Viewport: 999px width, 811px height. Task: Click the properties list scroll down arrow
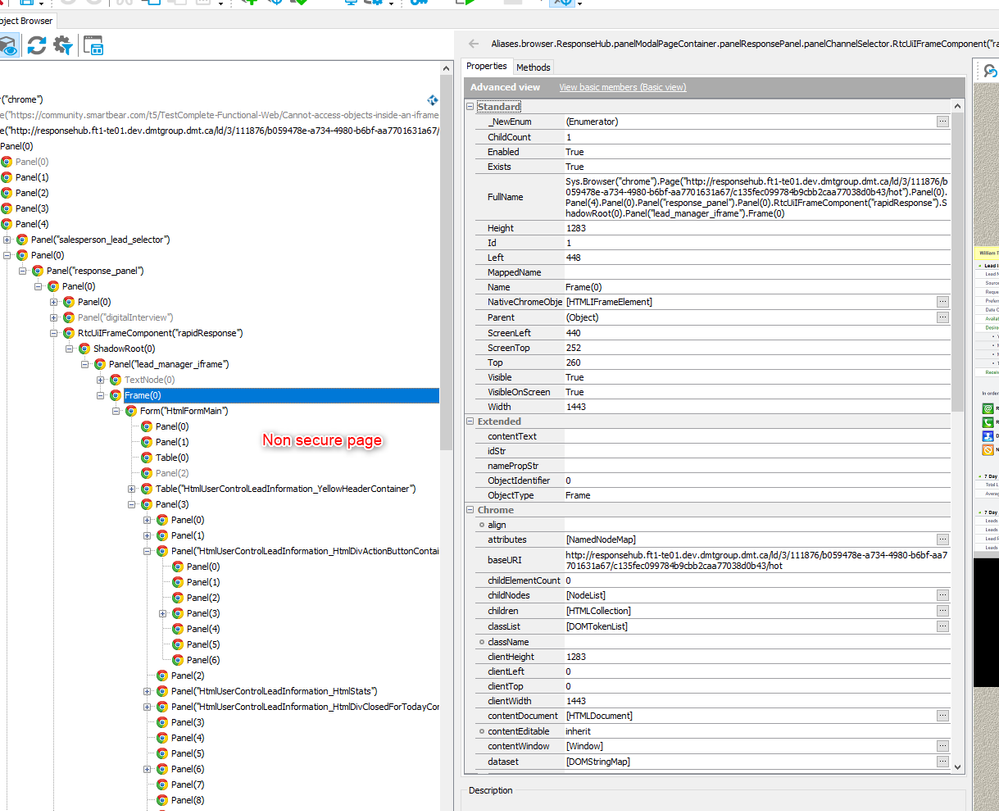pyautogui.click(x=958, y=767)
